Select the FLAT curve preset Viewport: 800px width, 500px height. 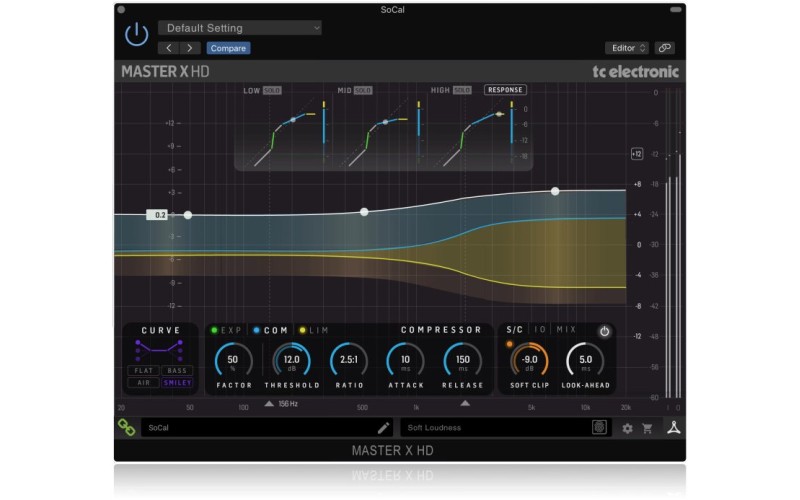pos(143,370)
